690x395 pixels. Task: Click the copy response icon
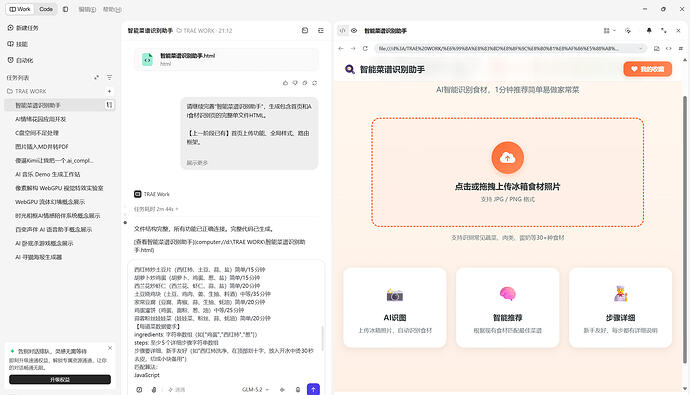[x=305, y=83]
